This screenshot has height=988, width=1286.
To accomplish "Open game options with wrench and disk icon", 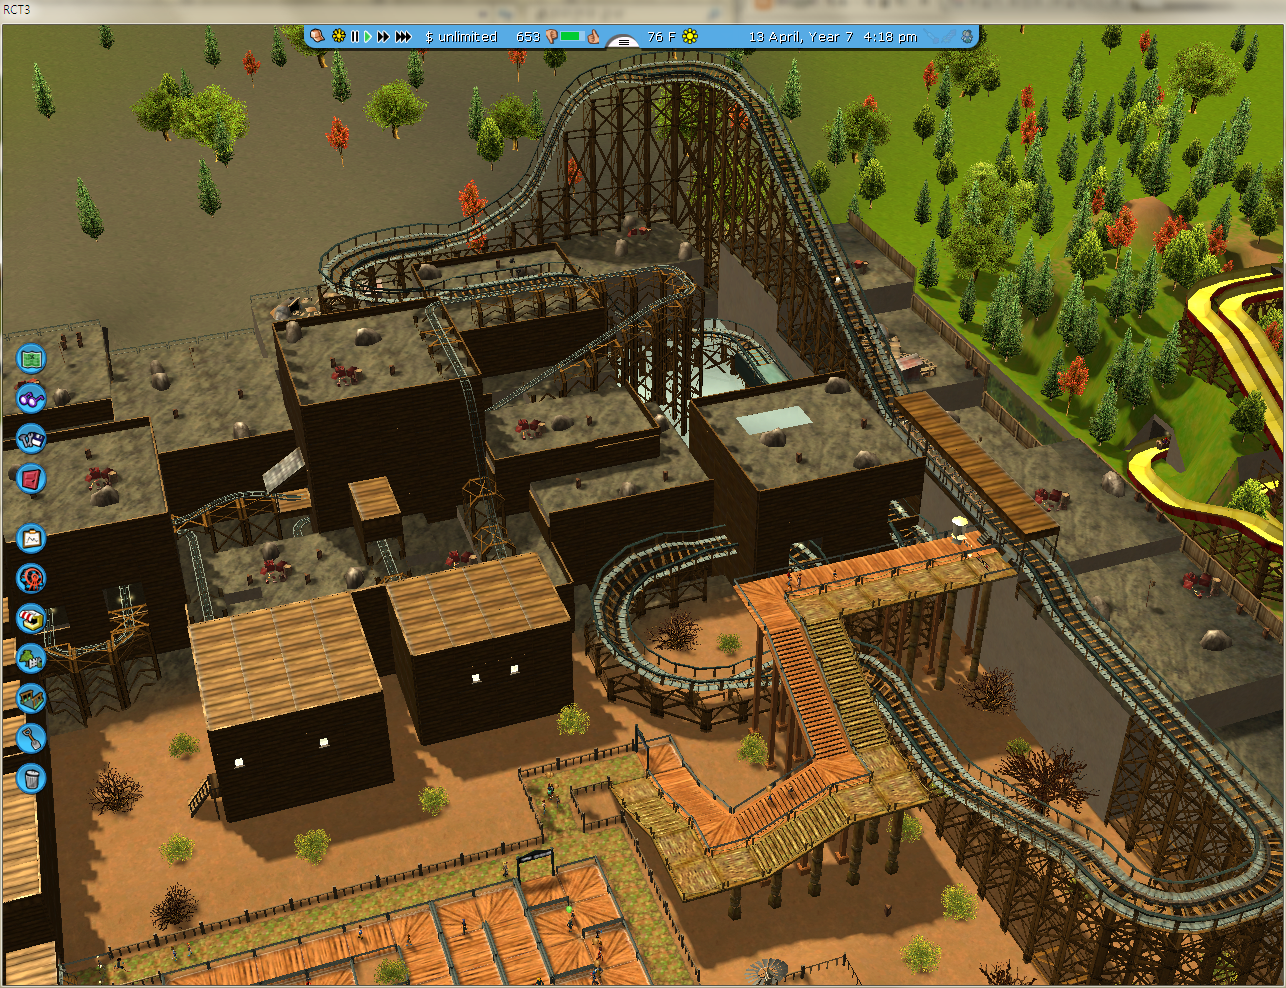I will pyautogui.click(x=31, y=438).
